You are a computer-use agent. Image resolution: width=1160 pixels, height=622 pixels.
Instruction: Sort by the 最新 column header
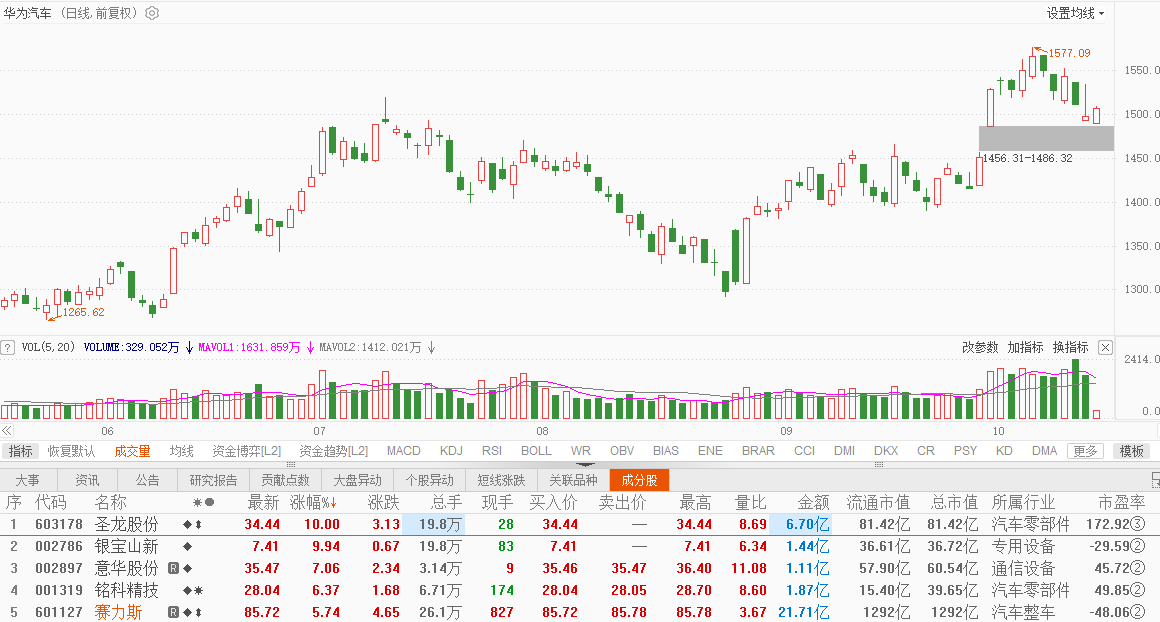[x=263, y=503]
